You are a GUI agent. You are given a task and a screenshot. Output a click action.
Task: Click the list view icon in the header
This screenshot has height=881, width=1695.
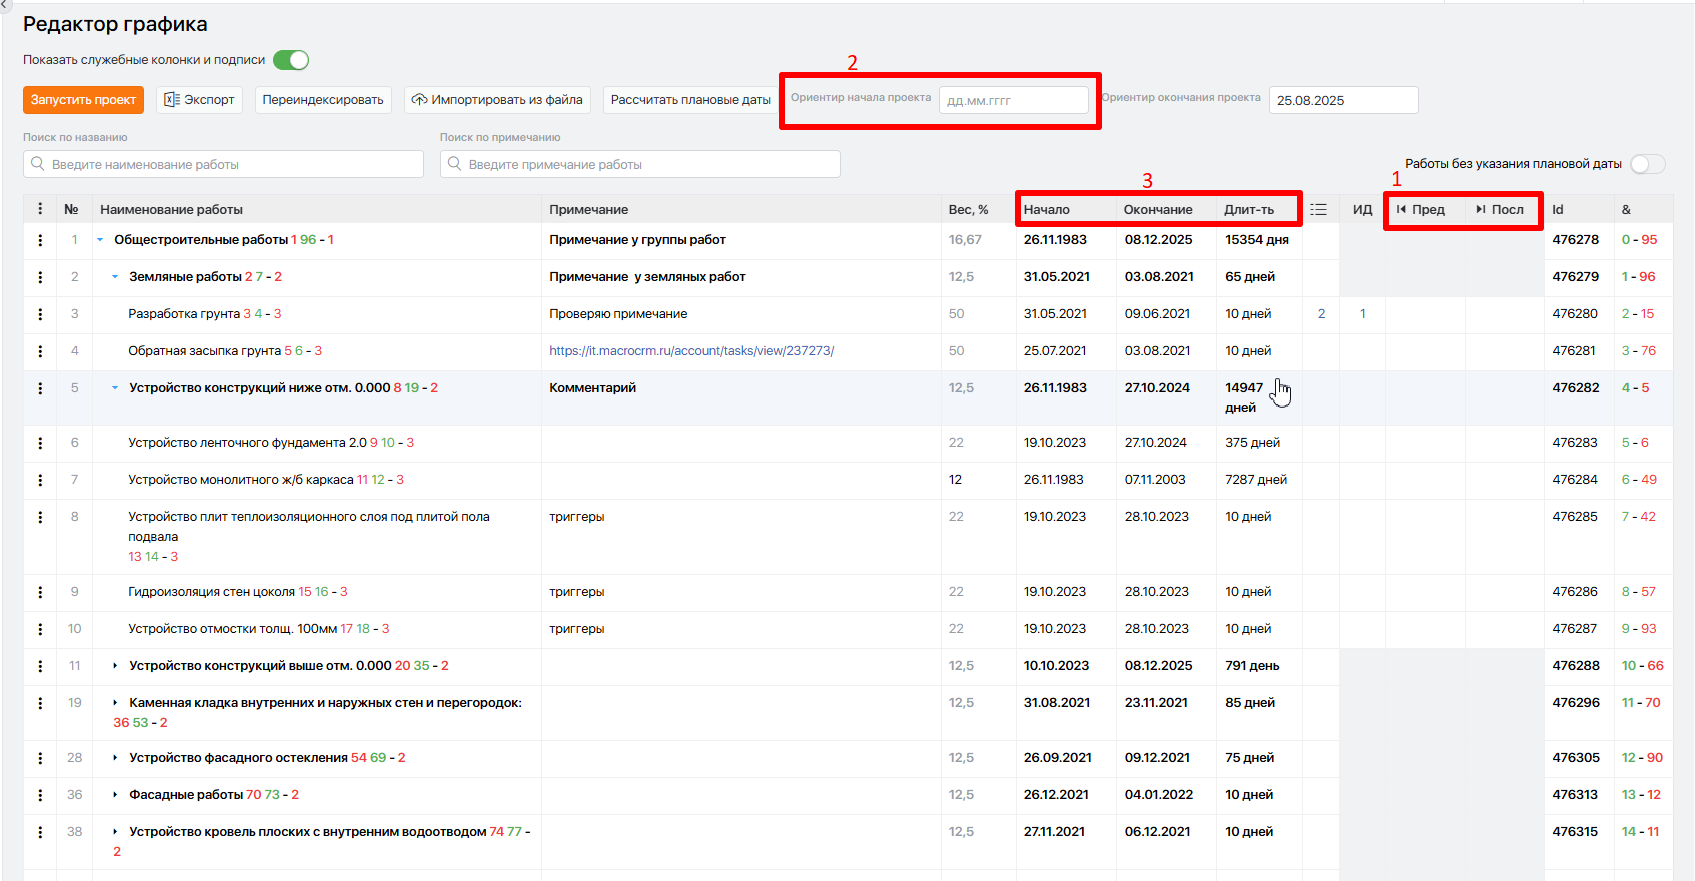(1319, 209)
